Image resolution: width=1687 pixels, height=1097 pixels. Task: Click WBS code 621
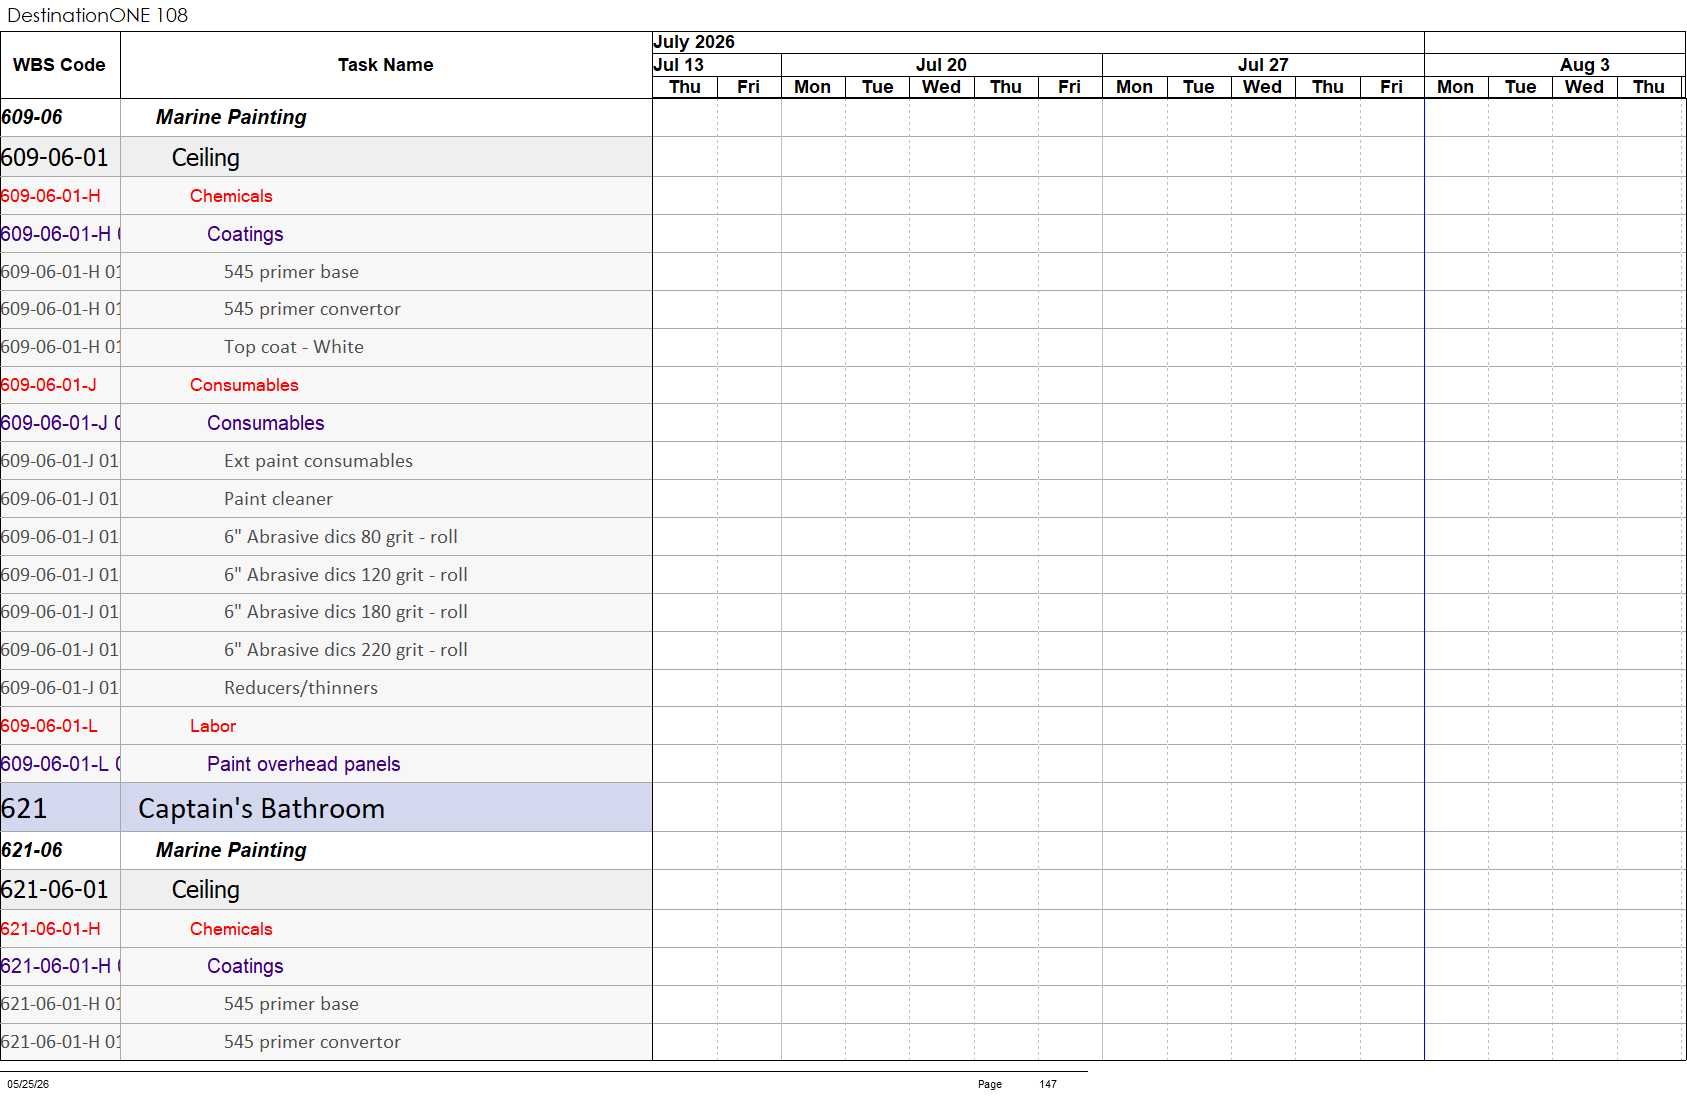tap(24, 809)
